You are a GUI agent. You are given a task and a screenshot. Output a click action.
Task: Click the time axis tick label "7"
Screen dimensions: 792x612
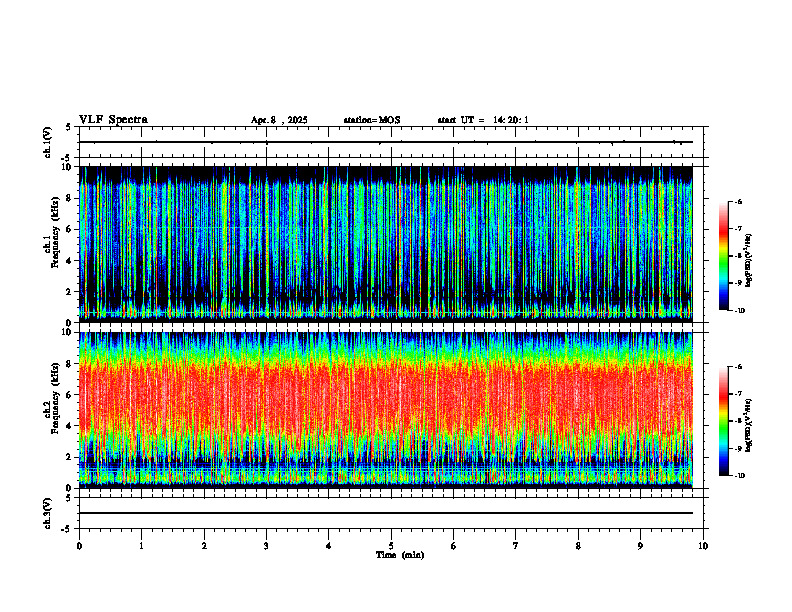click(516, 546)
